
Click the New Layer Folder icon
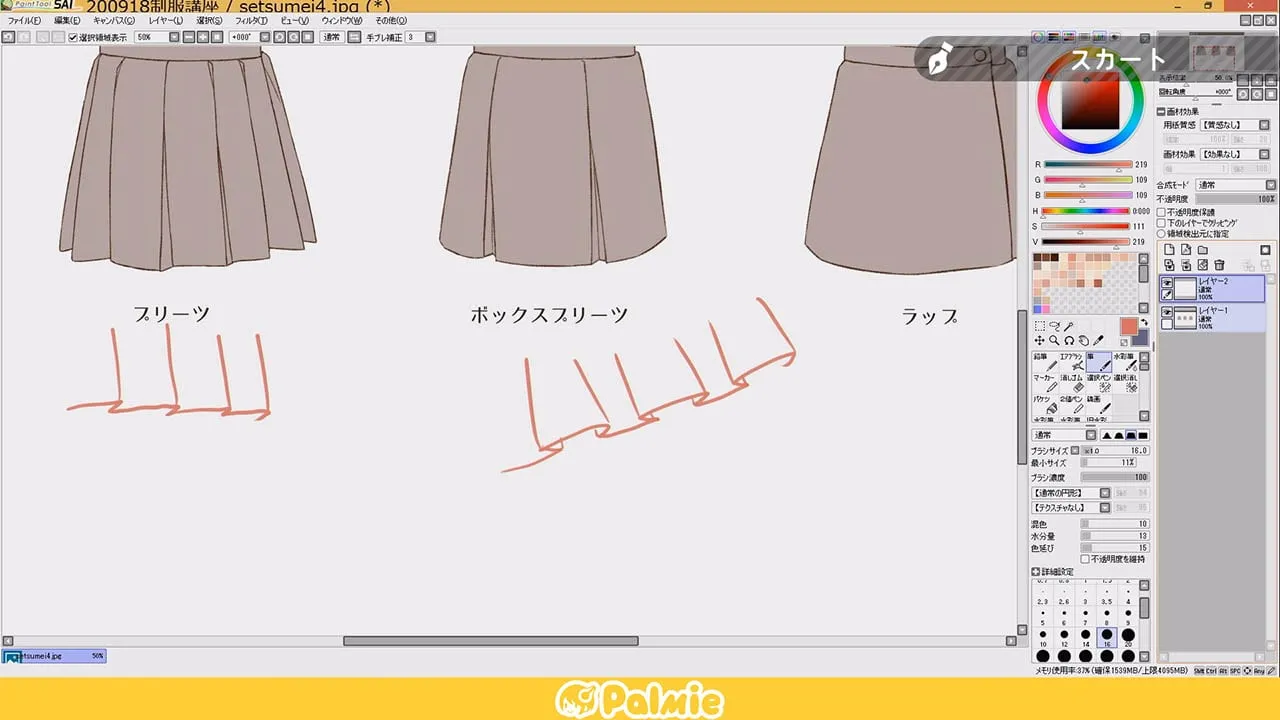[x=1204, y=250]
